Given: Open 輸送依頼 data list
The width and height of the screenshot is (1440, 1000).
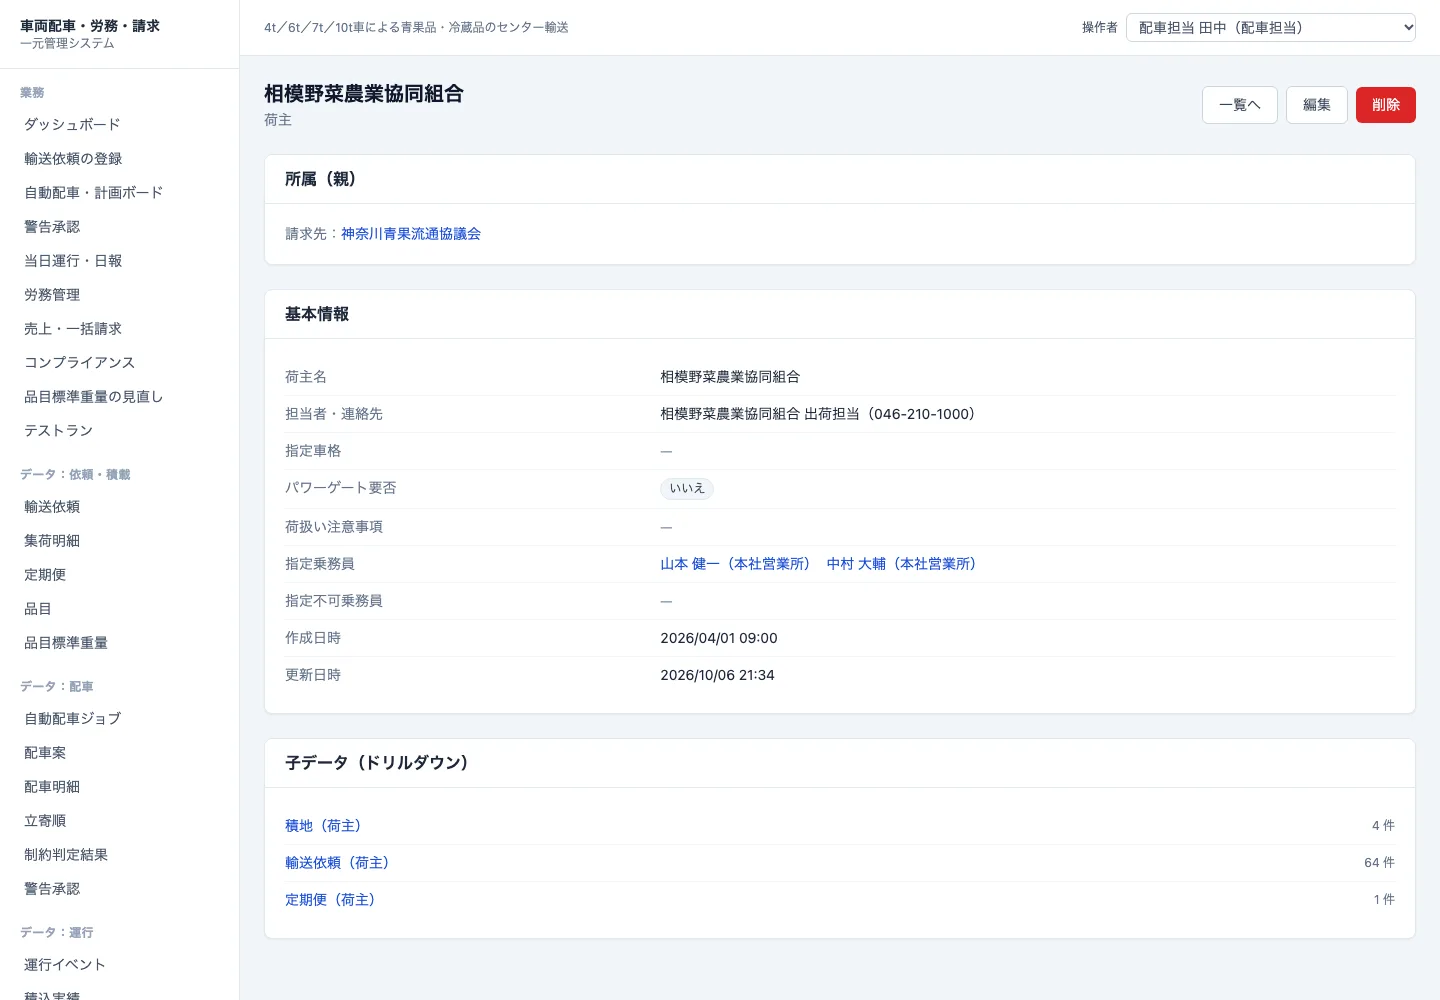Looking at the screenshot, I should coord(52,507).
